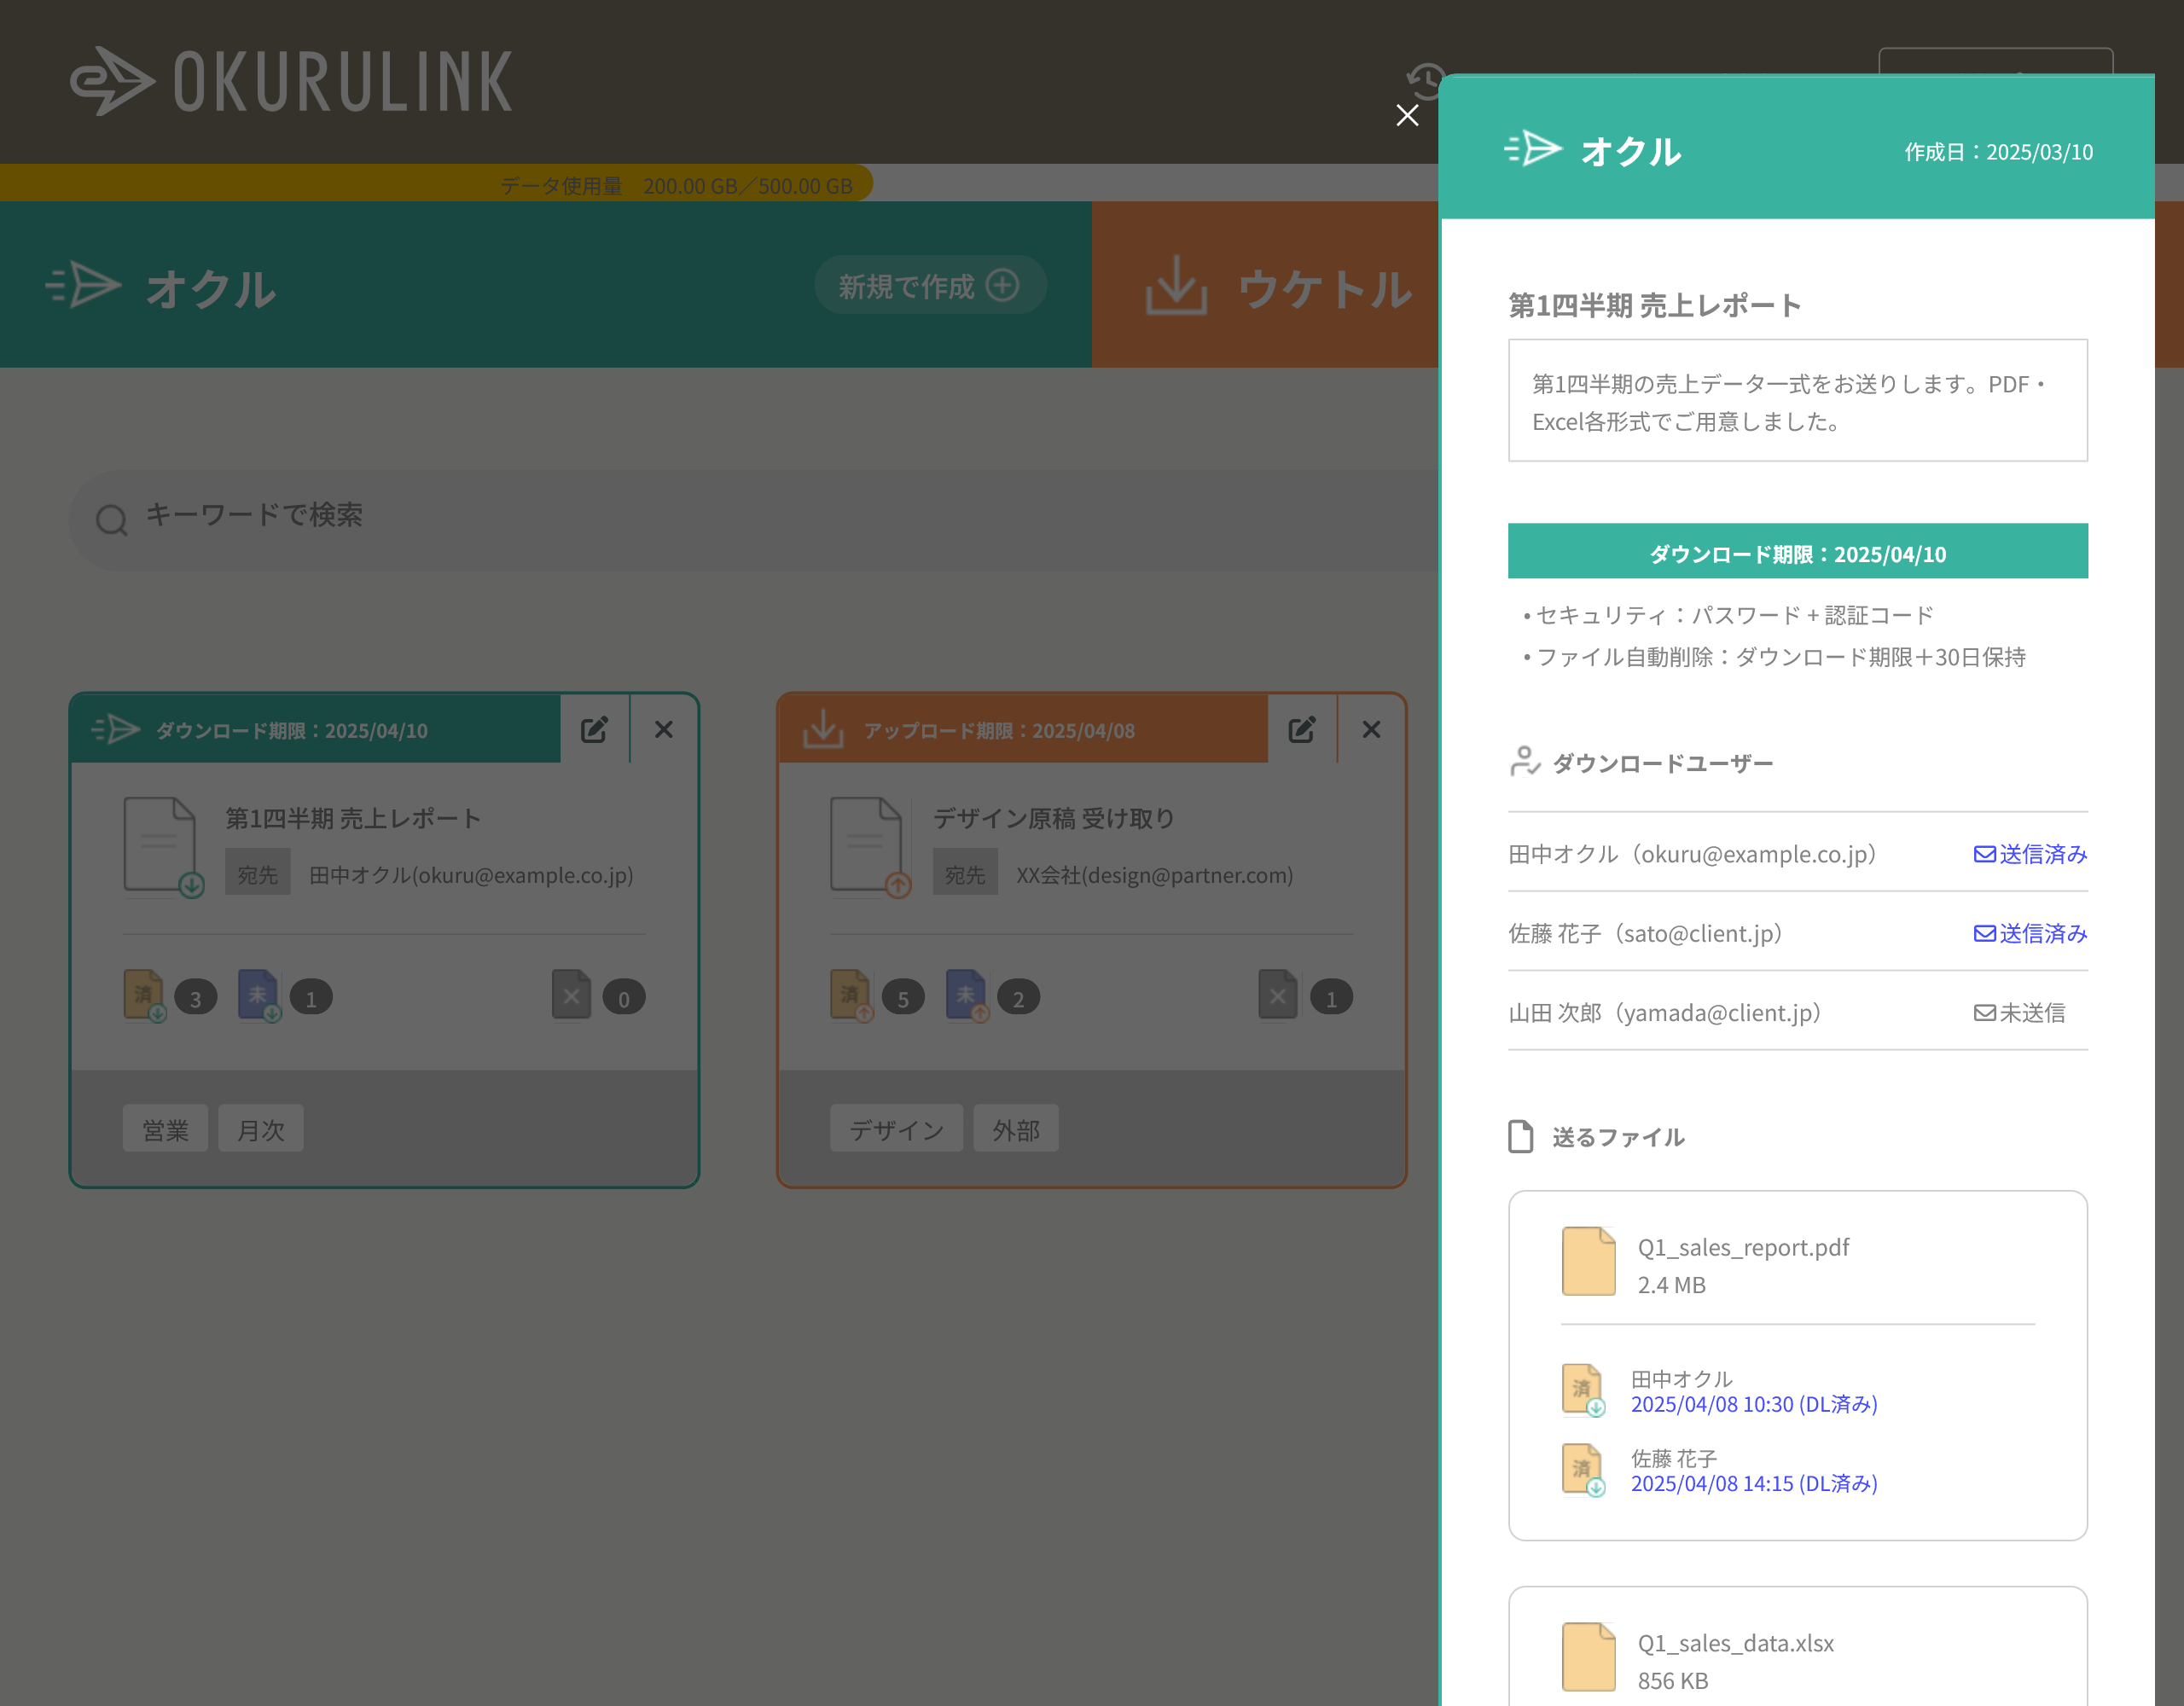Image resolution: width=2184 pixels, height=1706 pixels.
Task: Click 未送信 status for 山田 次郎
Action: tap(2019, 1013)
